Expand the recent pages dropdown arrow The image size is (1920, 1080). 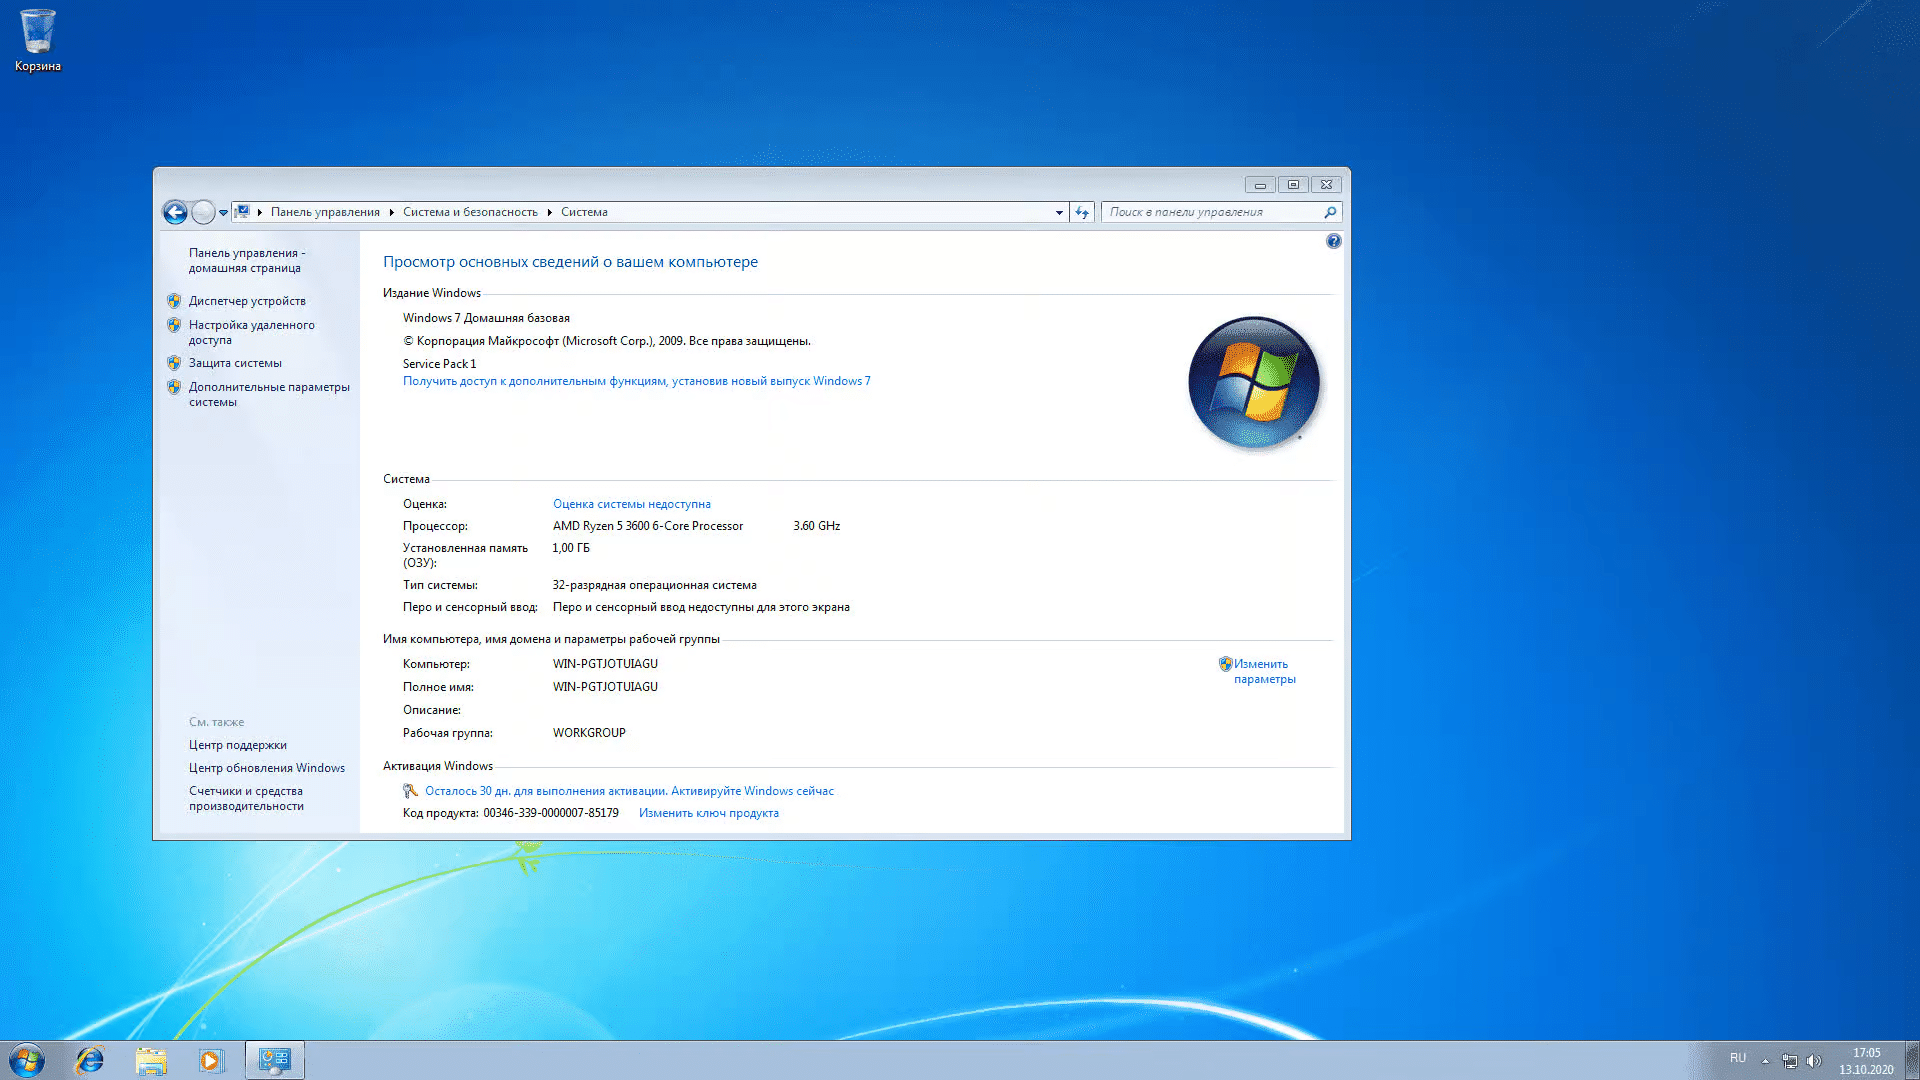(223, 212)
